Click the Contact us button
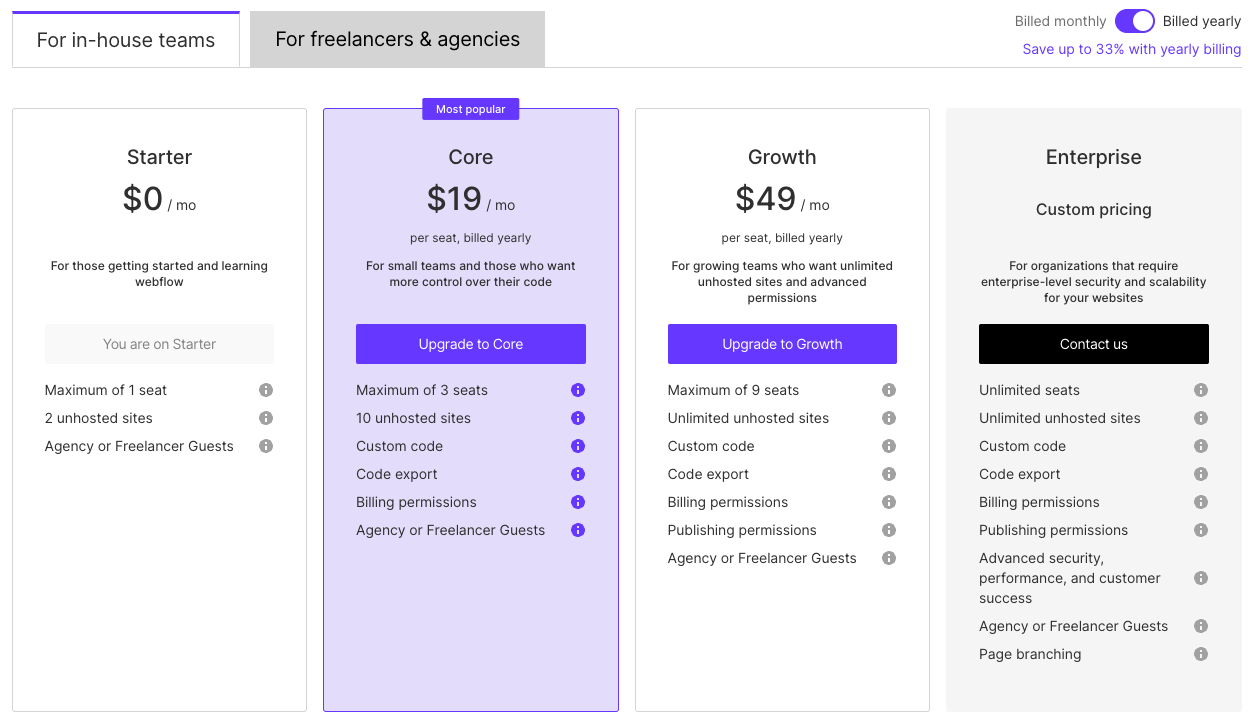Viewport: 1256px width, 723px height. (x=1093, y=344)
